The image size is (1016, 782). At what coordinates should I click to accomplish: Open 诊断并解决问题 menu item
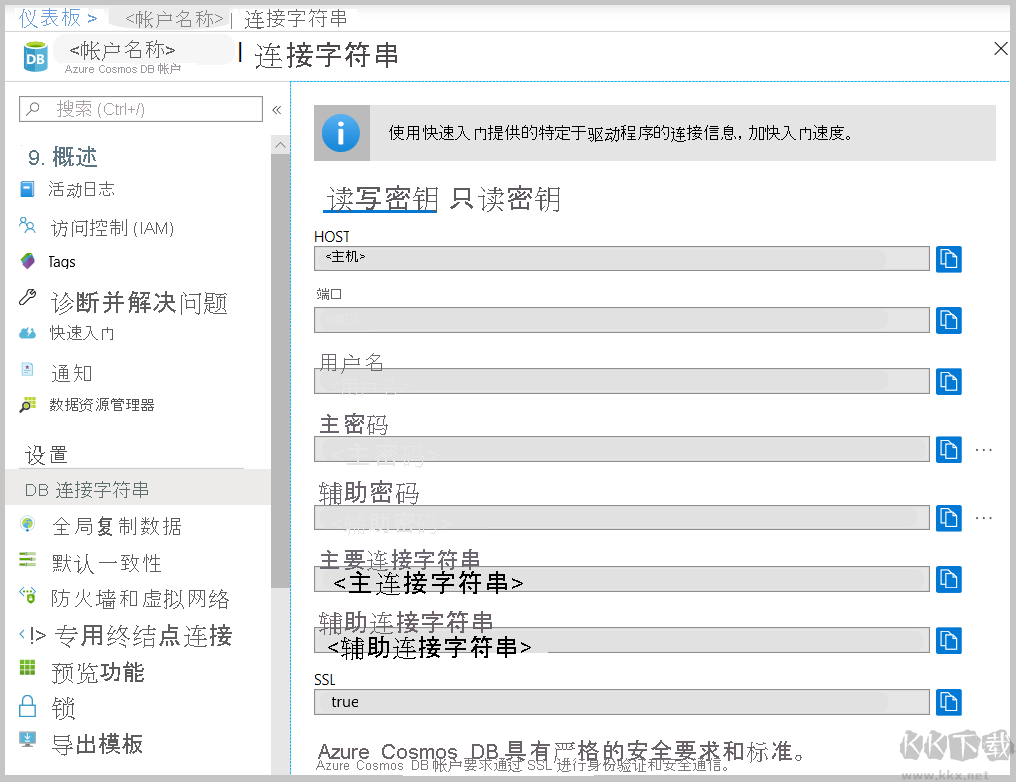point(139,303)
